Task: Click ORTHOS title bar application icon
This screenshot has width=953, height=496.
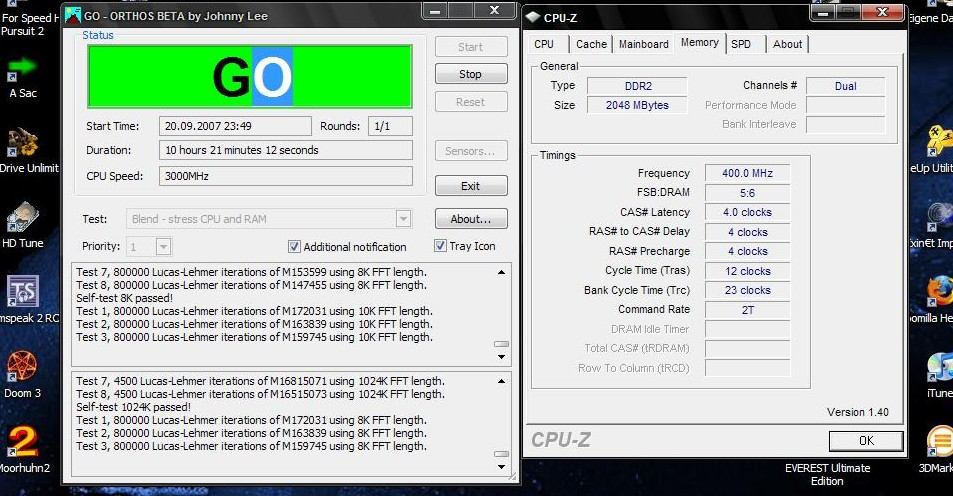Action: click(x=72, y=15)
